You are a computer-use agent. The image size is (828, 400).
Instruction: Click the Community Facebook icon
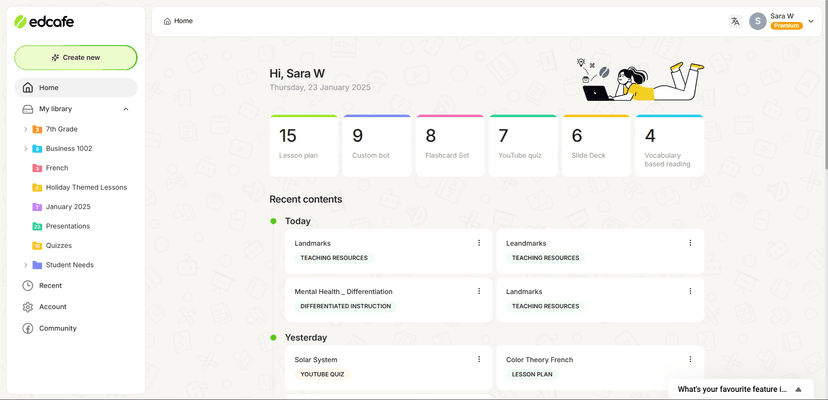coord(27,329)
